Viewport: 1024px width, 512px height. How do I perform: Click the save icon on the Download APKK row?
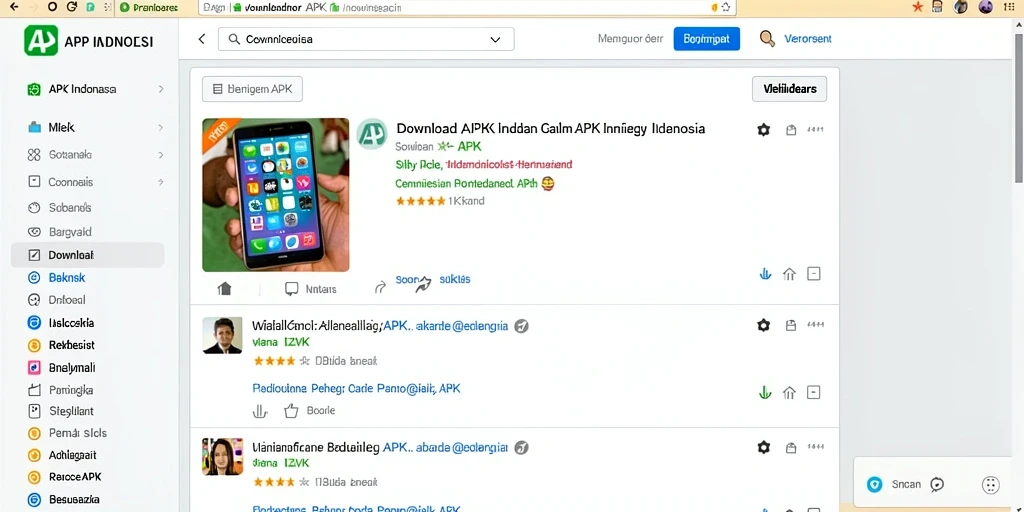tap(791, 130)
